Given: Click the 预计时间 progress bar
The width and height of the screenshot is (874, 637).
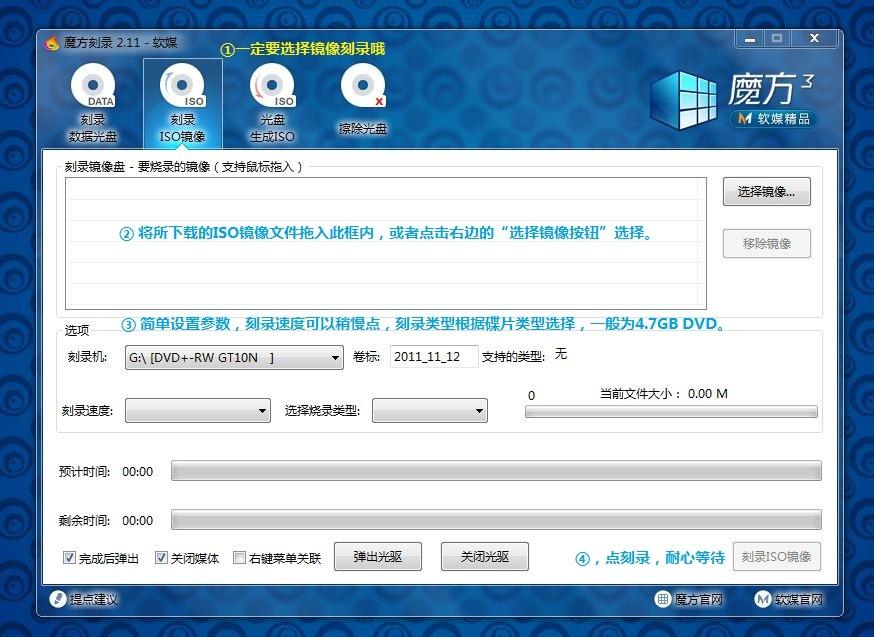Looking at the screenshot, I should (x=496, y=470).
